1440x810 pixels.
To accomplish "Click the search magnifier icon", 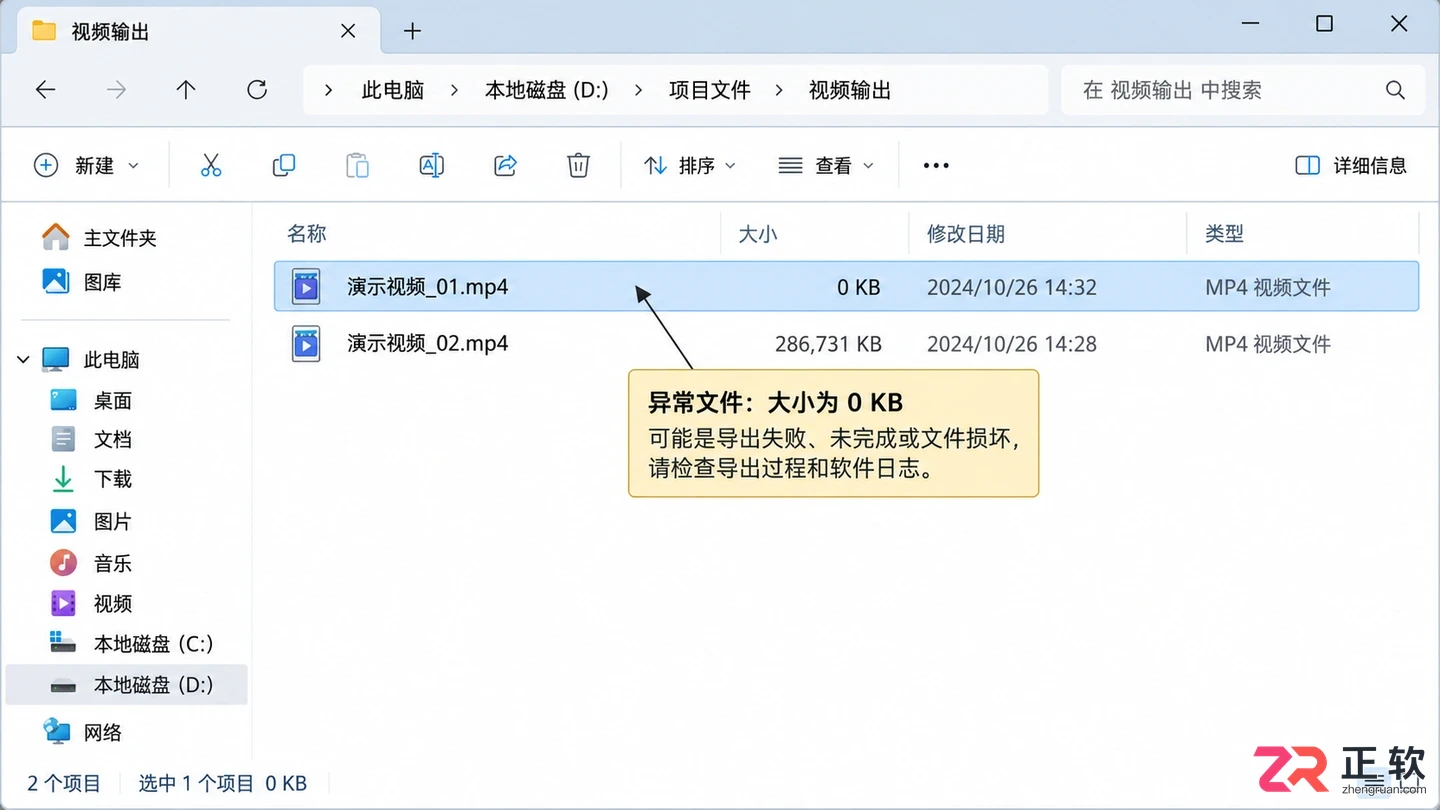I will [x=1396, y=90].
